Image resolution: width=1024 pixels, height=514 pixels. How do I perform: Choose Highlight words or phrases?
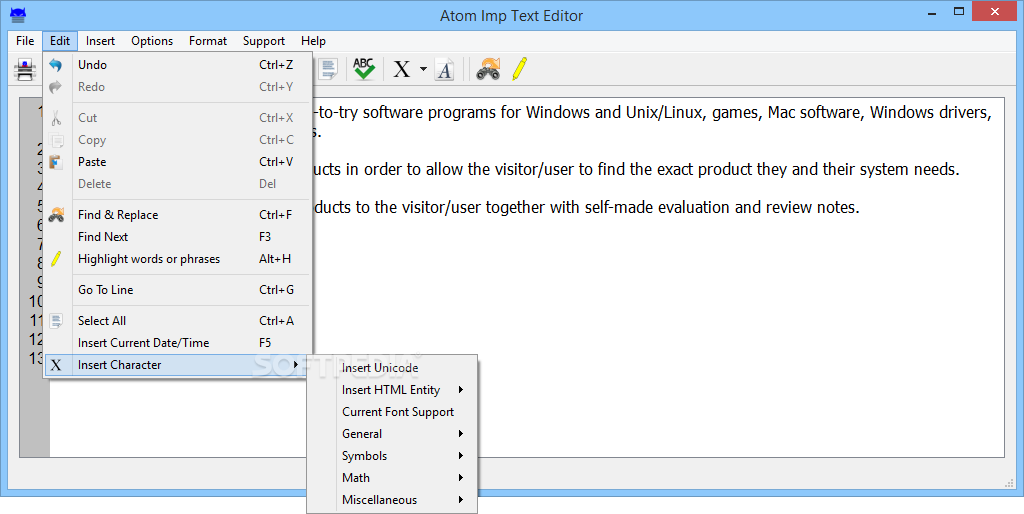pyautogui.click(x=178, y=259)
